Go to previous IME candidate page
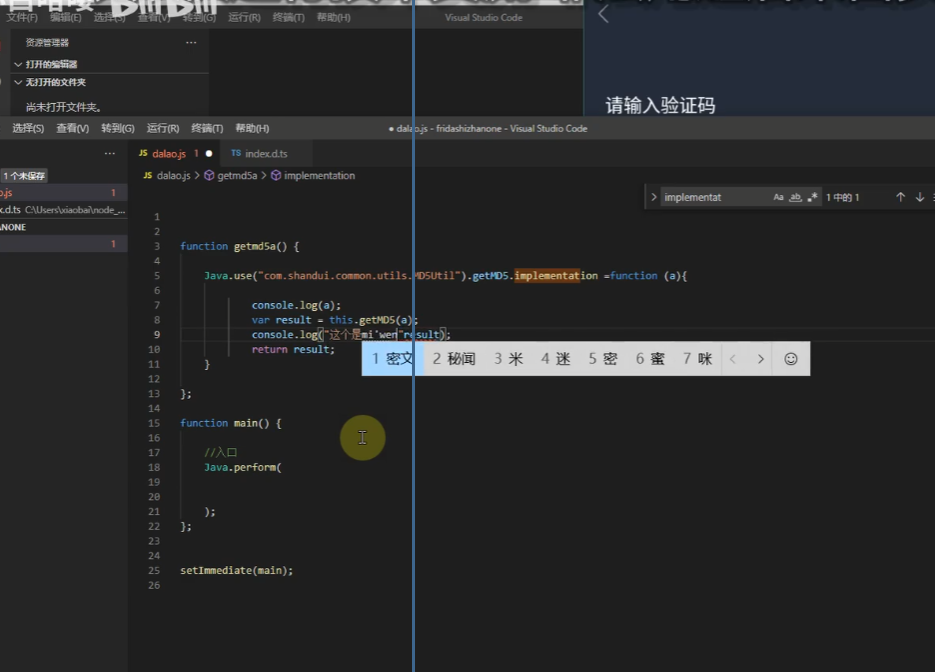The width and height of the screenshot is (935, 672). [733, 359]
